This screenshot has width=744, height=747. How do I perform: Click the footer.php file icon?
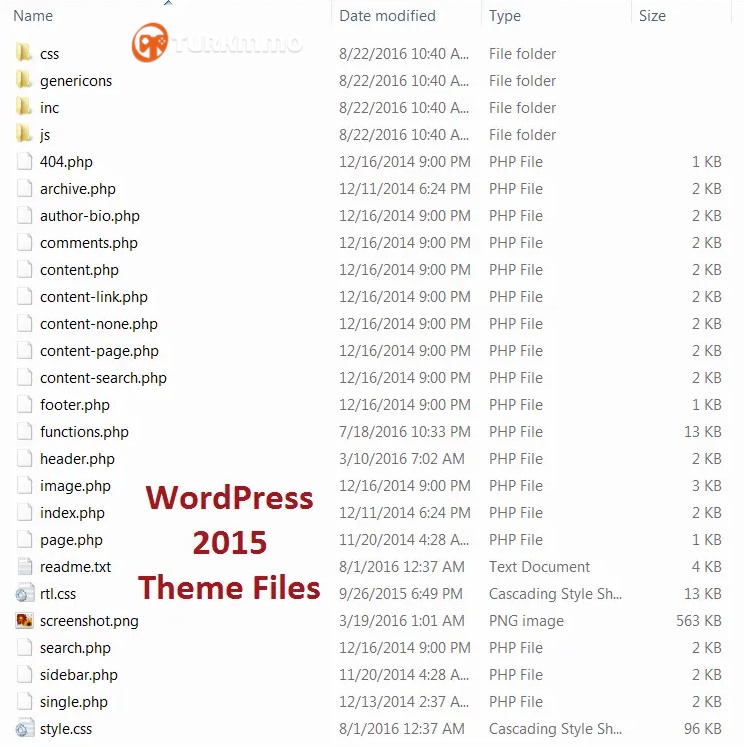(24, 404)
